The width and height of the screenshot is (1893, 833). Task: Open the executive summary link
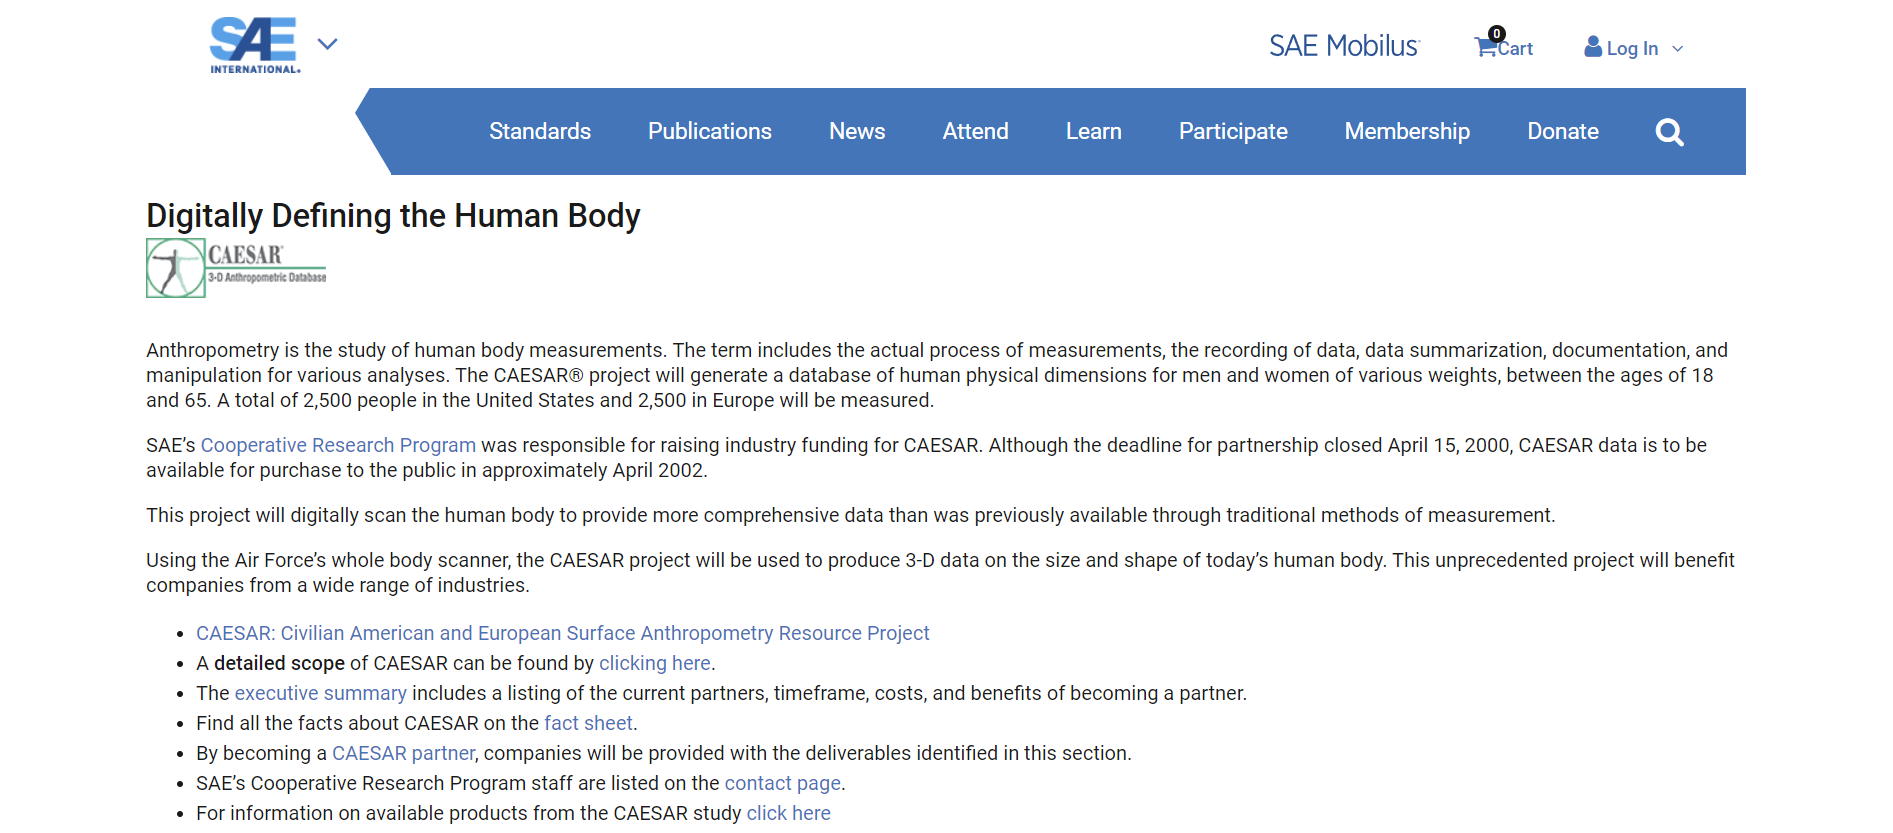[x=321, y=693]
